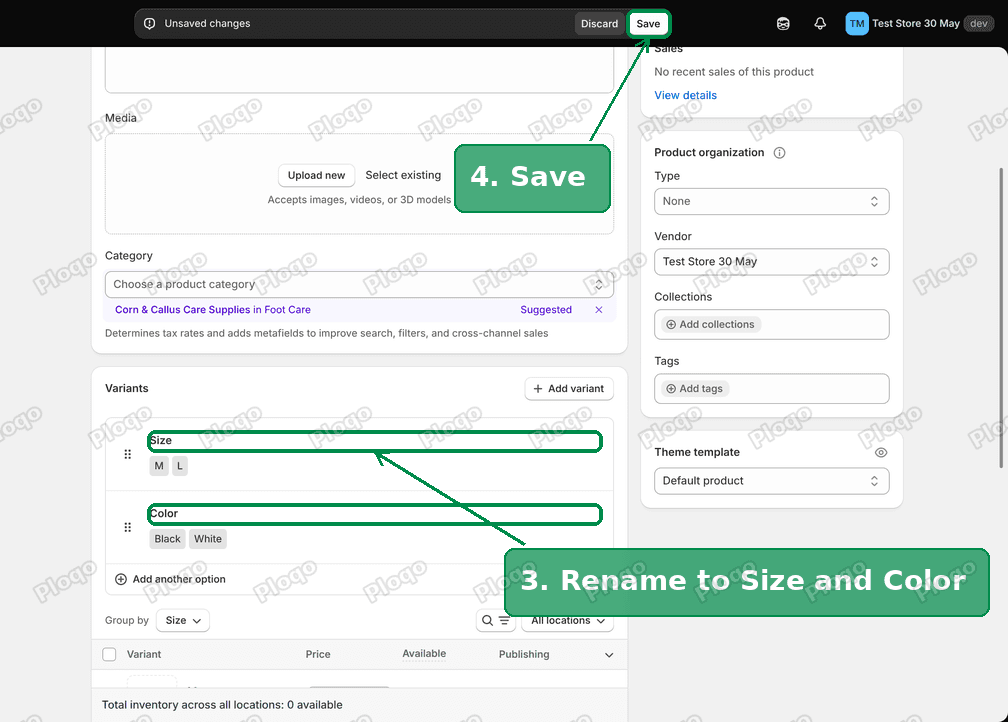Dismiss the suggested category with X
Viewport: 1008px width, 722px height.
(x=598, y=310)
